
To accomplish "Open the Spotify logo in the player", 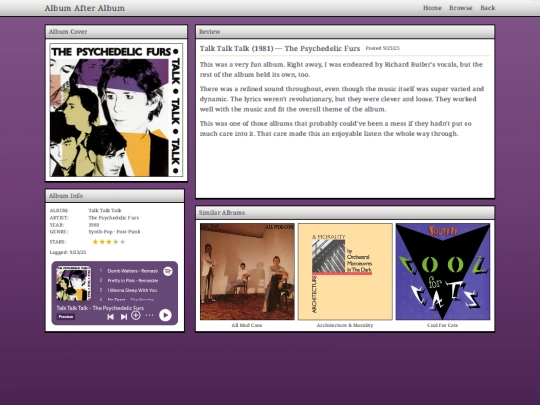I will coord(168,271).
